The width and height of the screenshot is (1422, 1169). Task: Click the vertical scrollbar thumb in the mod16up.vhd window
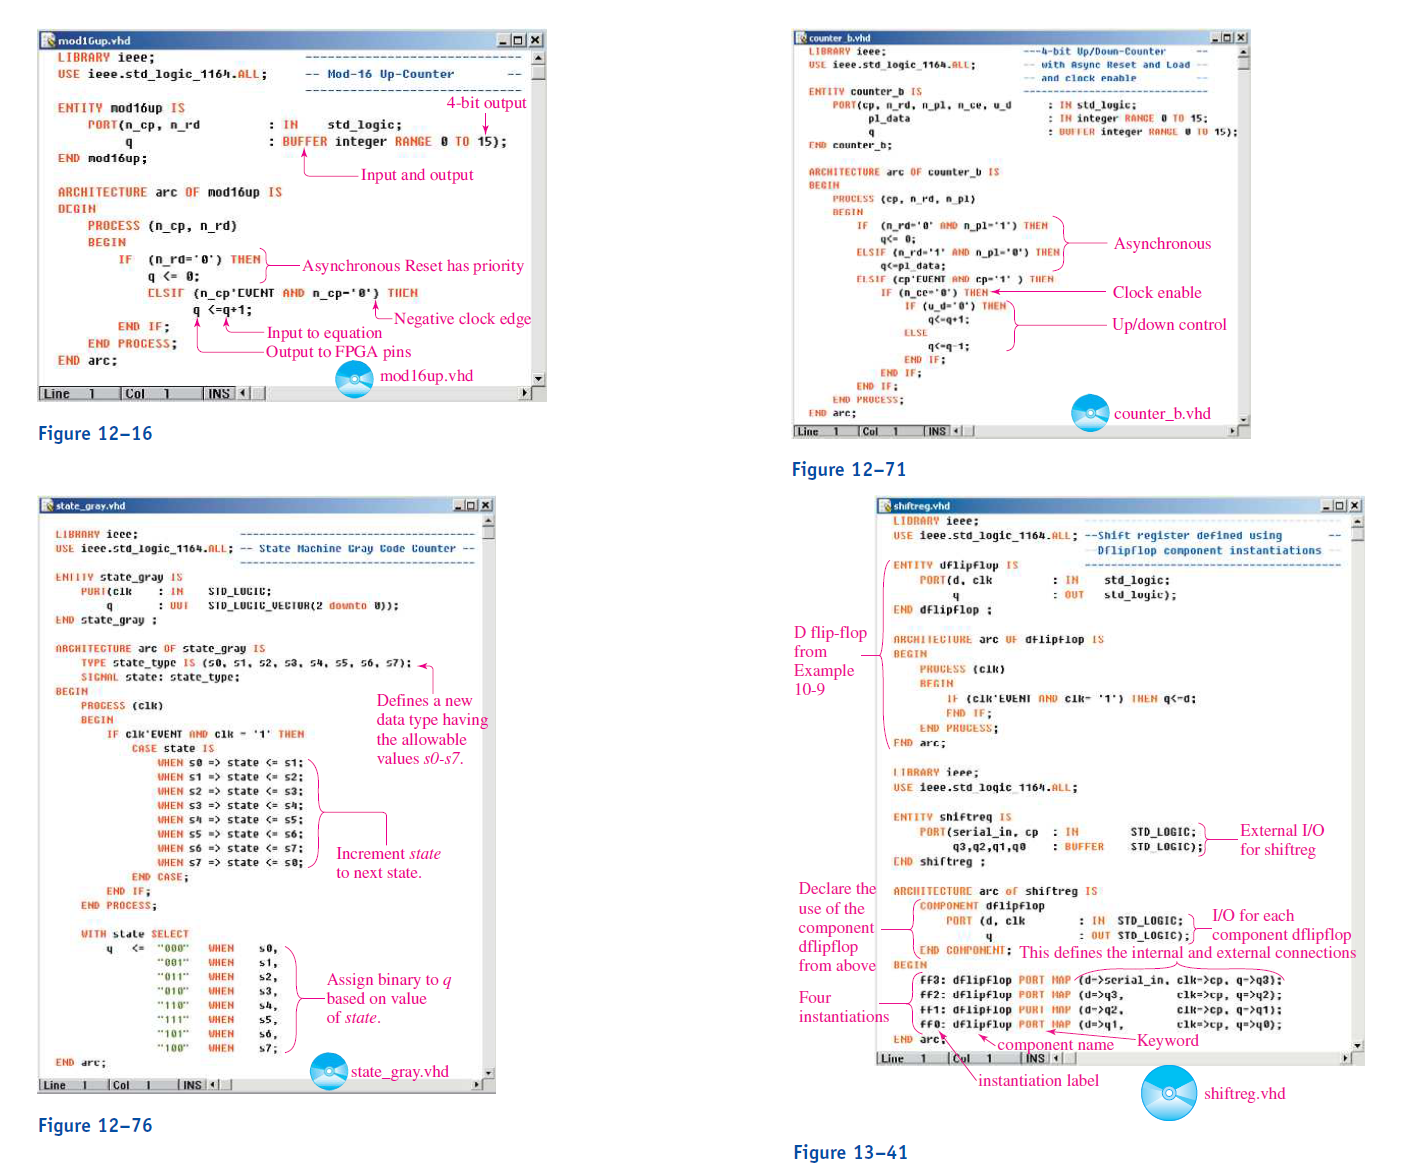538,72
